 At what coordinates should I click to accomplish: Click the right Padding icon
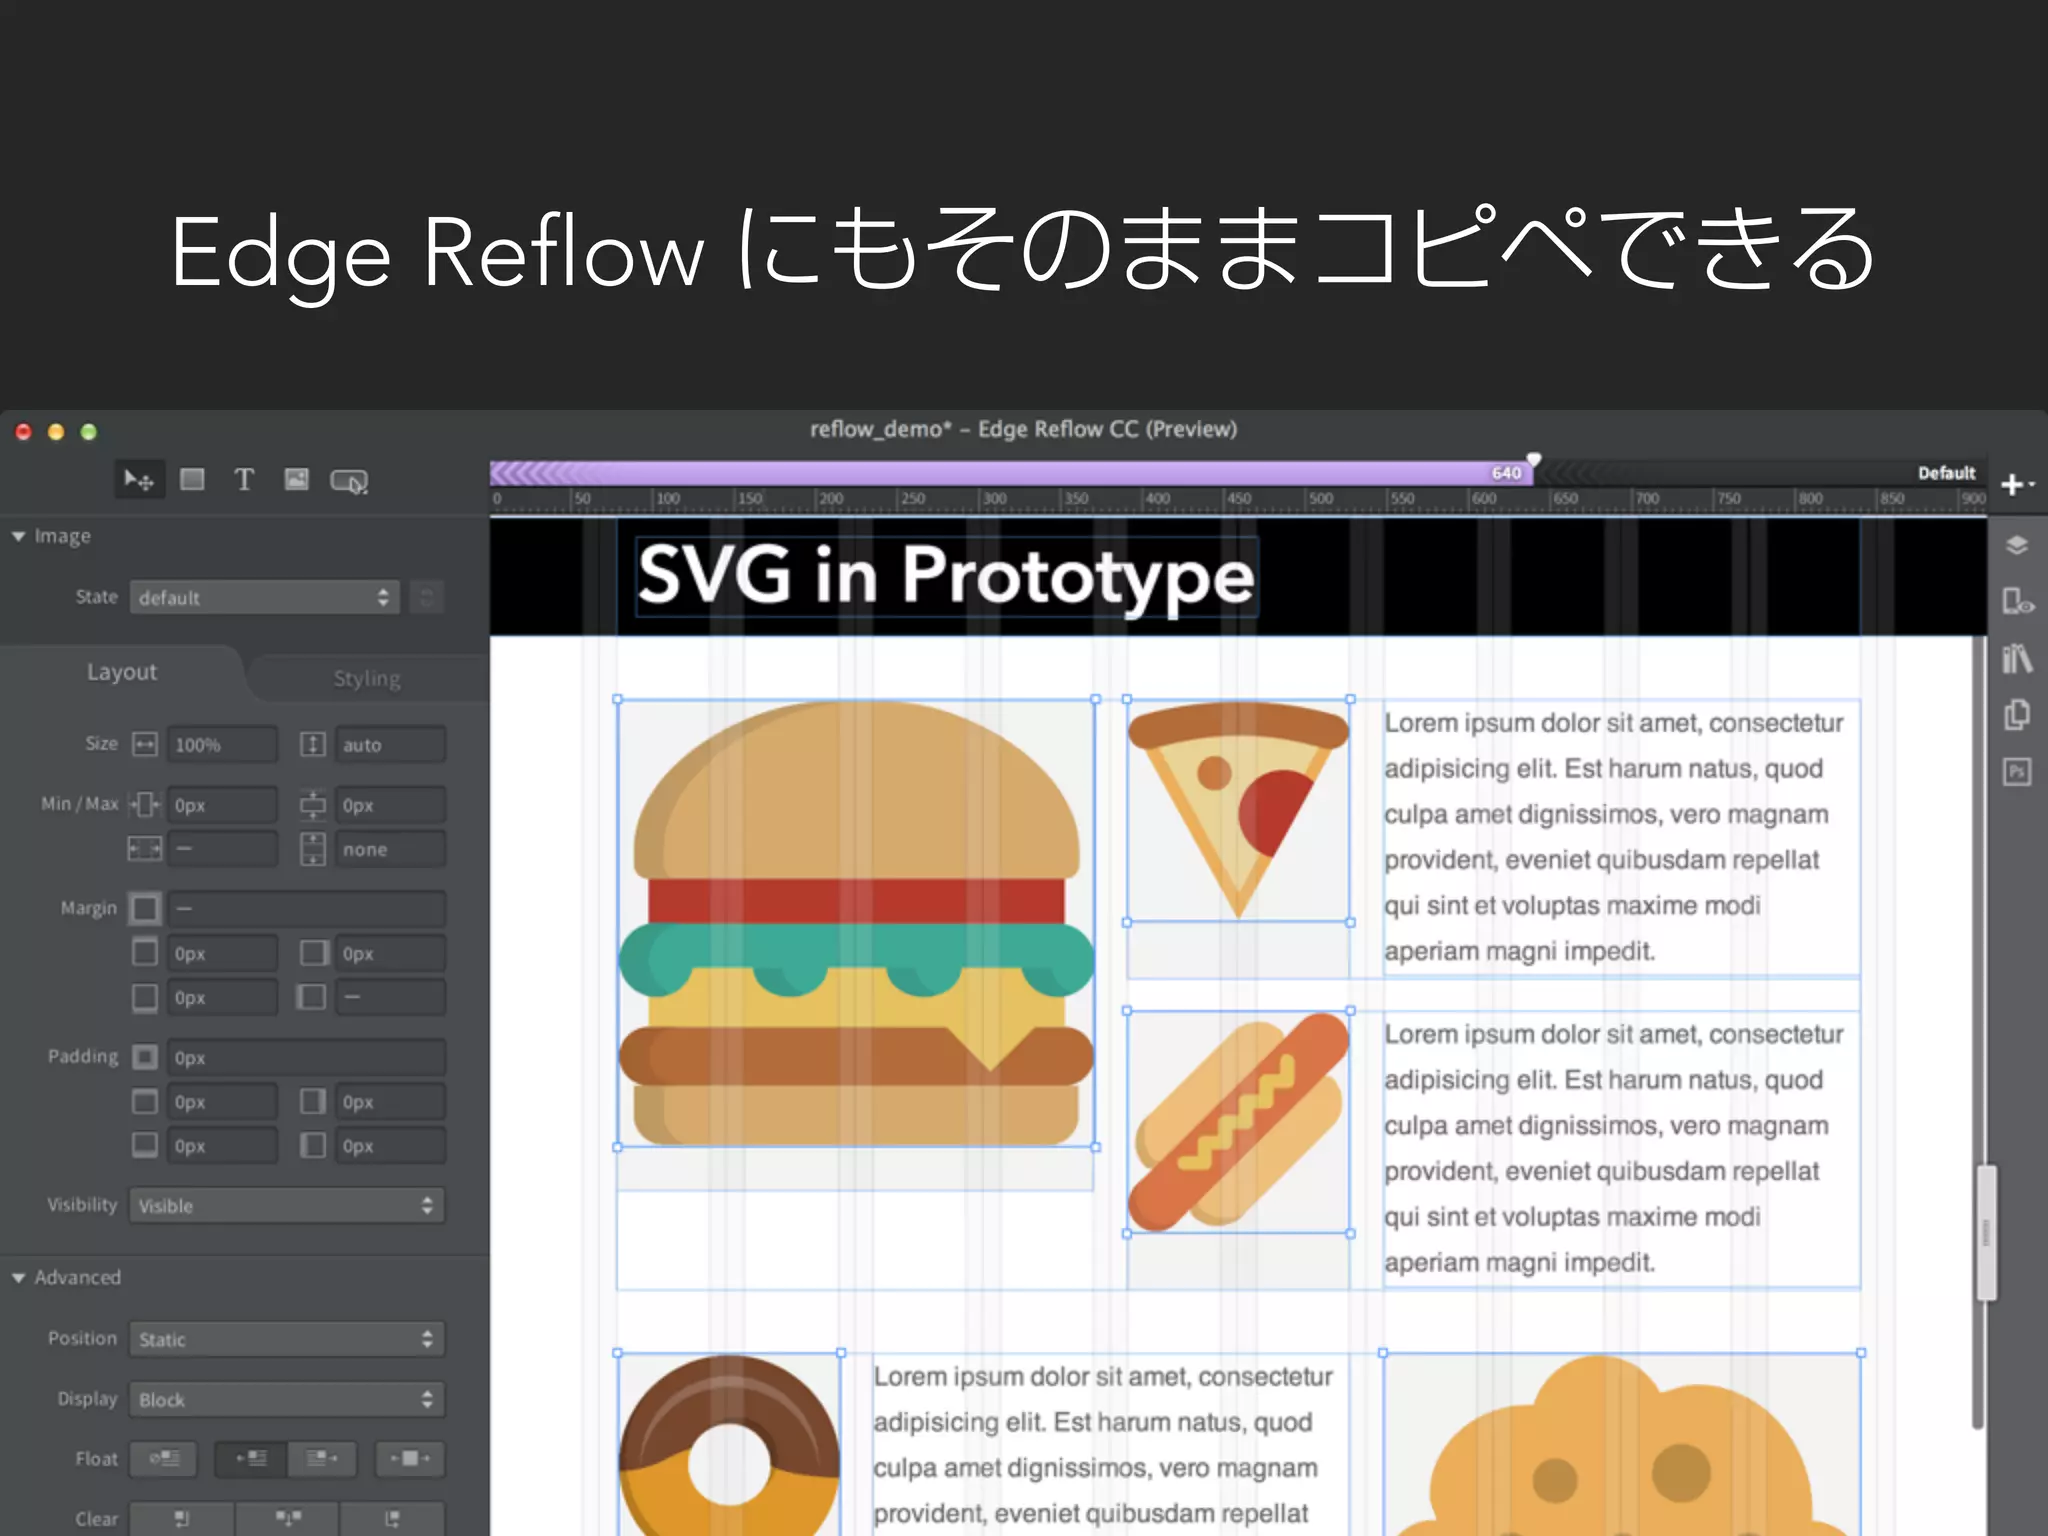pos(313,1101)
